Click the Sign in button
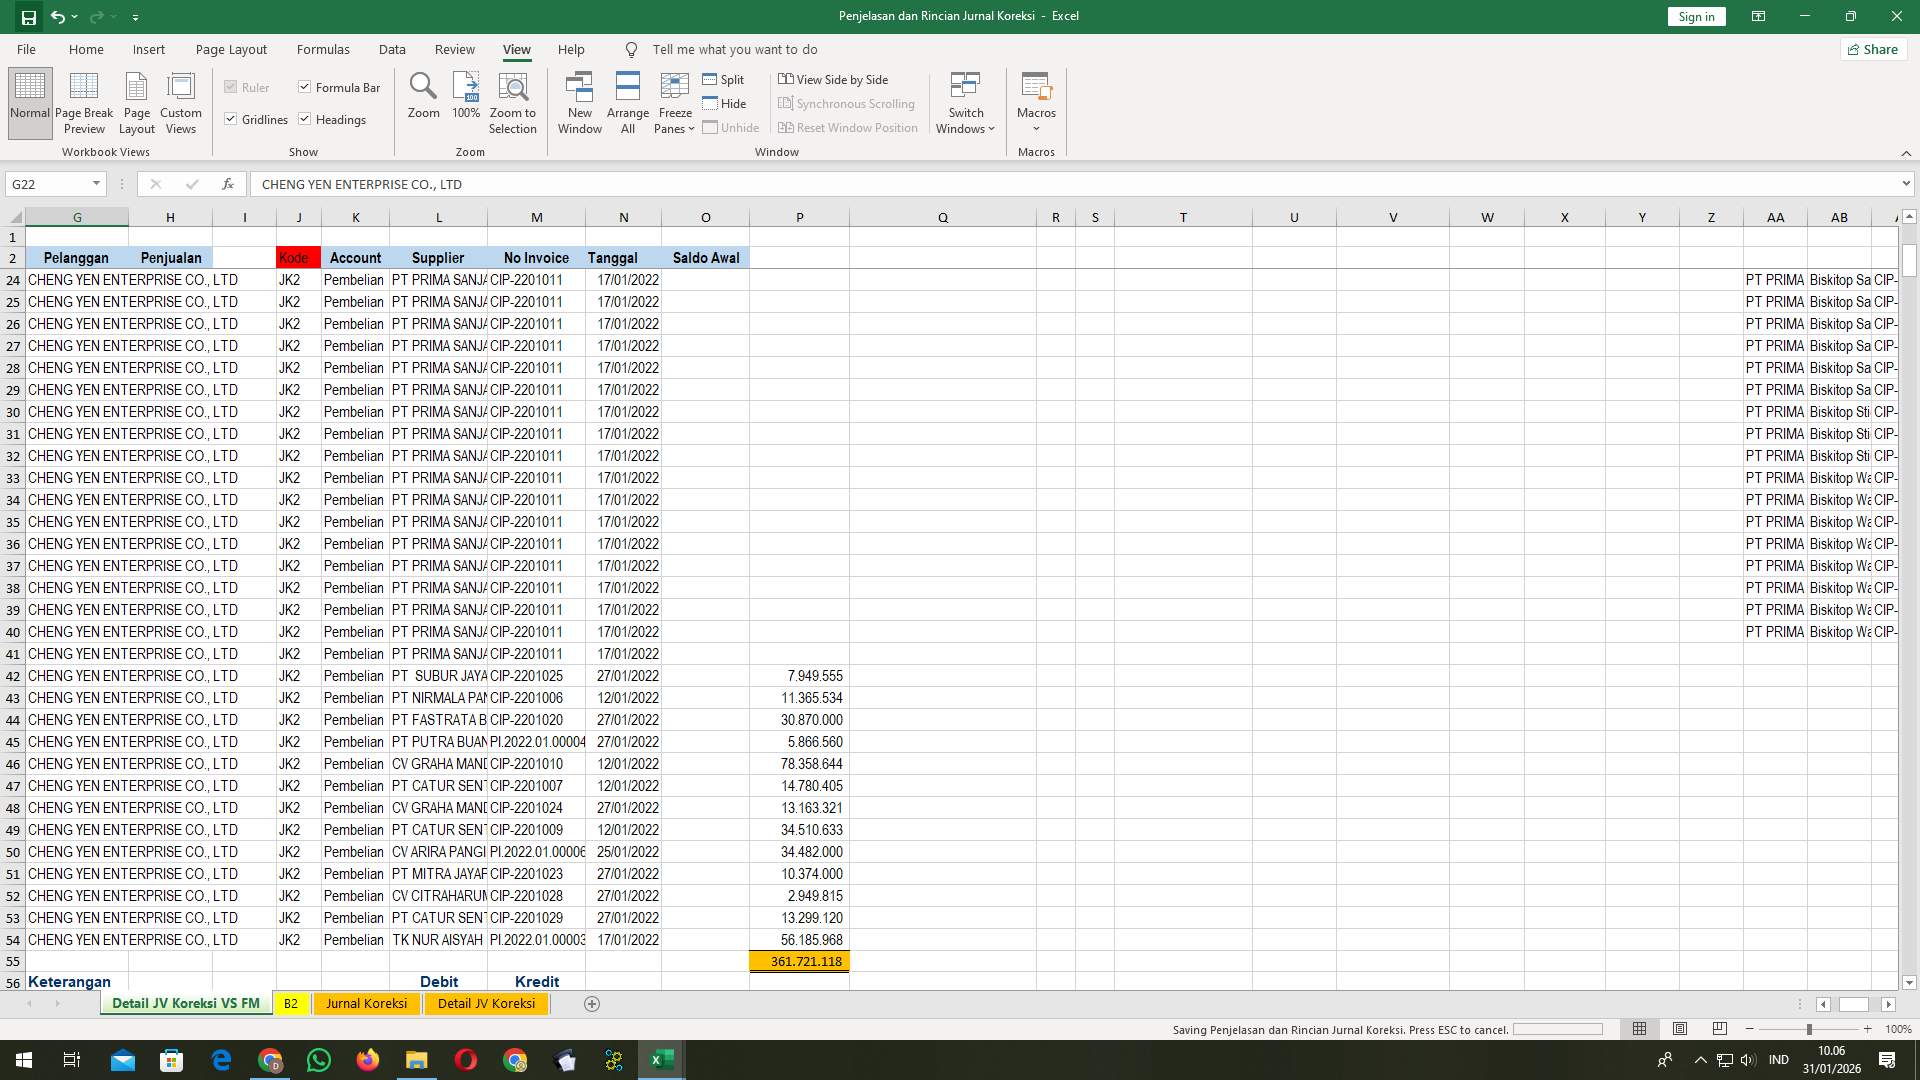Screen dimensions: 1920x1080 coord(1695,16)
